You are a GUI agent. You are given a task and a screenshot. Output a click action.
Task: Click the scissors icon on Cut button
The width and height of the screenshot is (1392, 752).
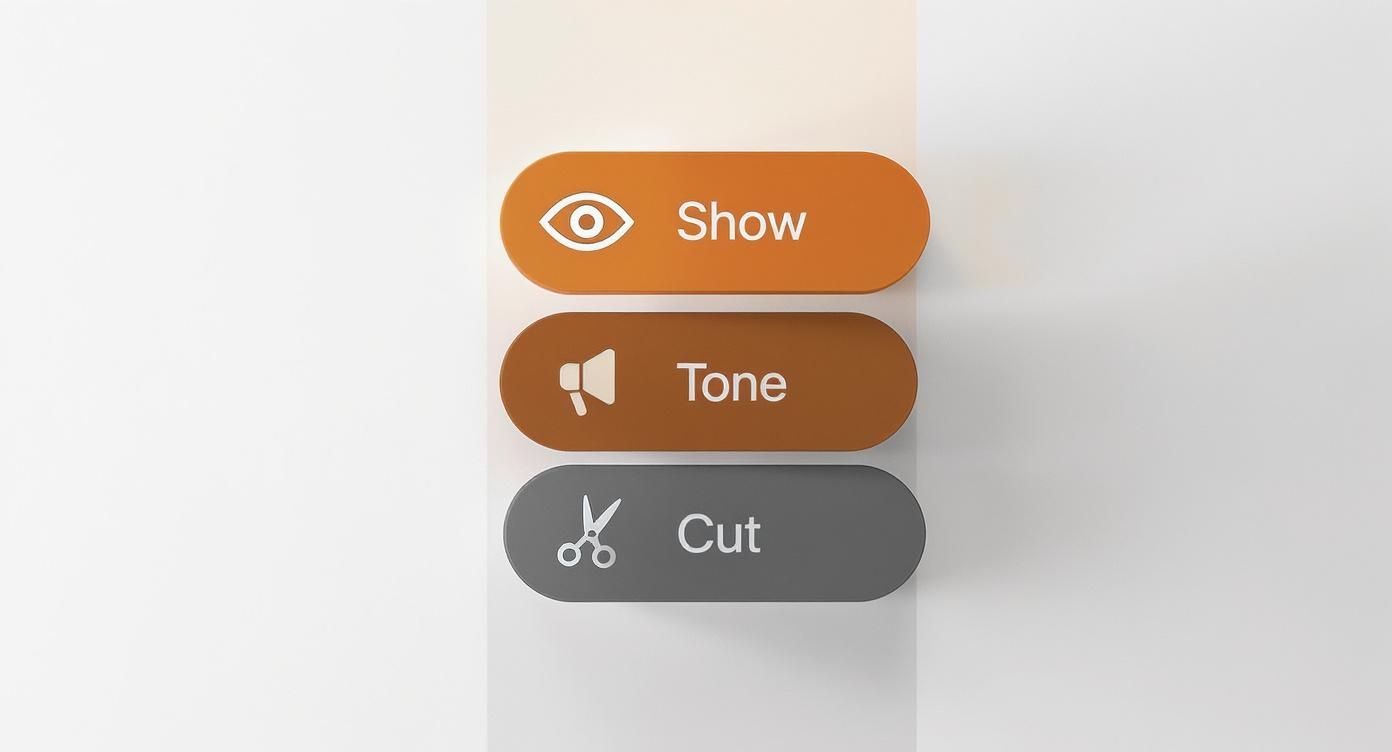[x=588, y=532]
